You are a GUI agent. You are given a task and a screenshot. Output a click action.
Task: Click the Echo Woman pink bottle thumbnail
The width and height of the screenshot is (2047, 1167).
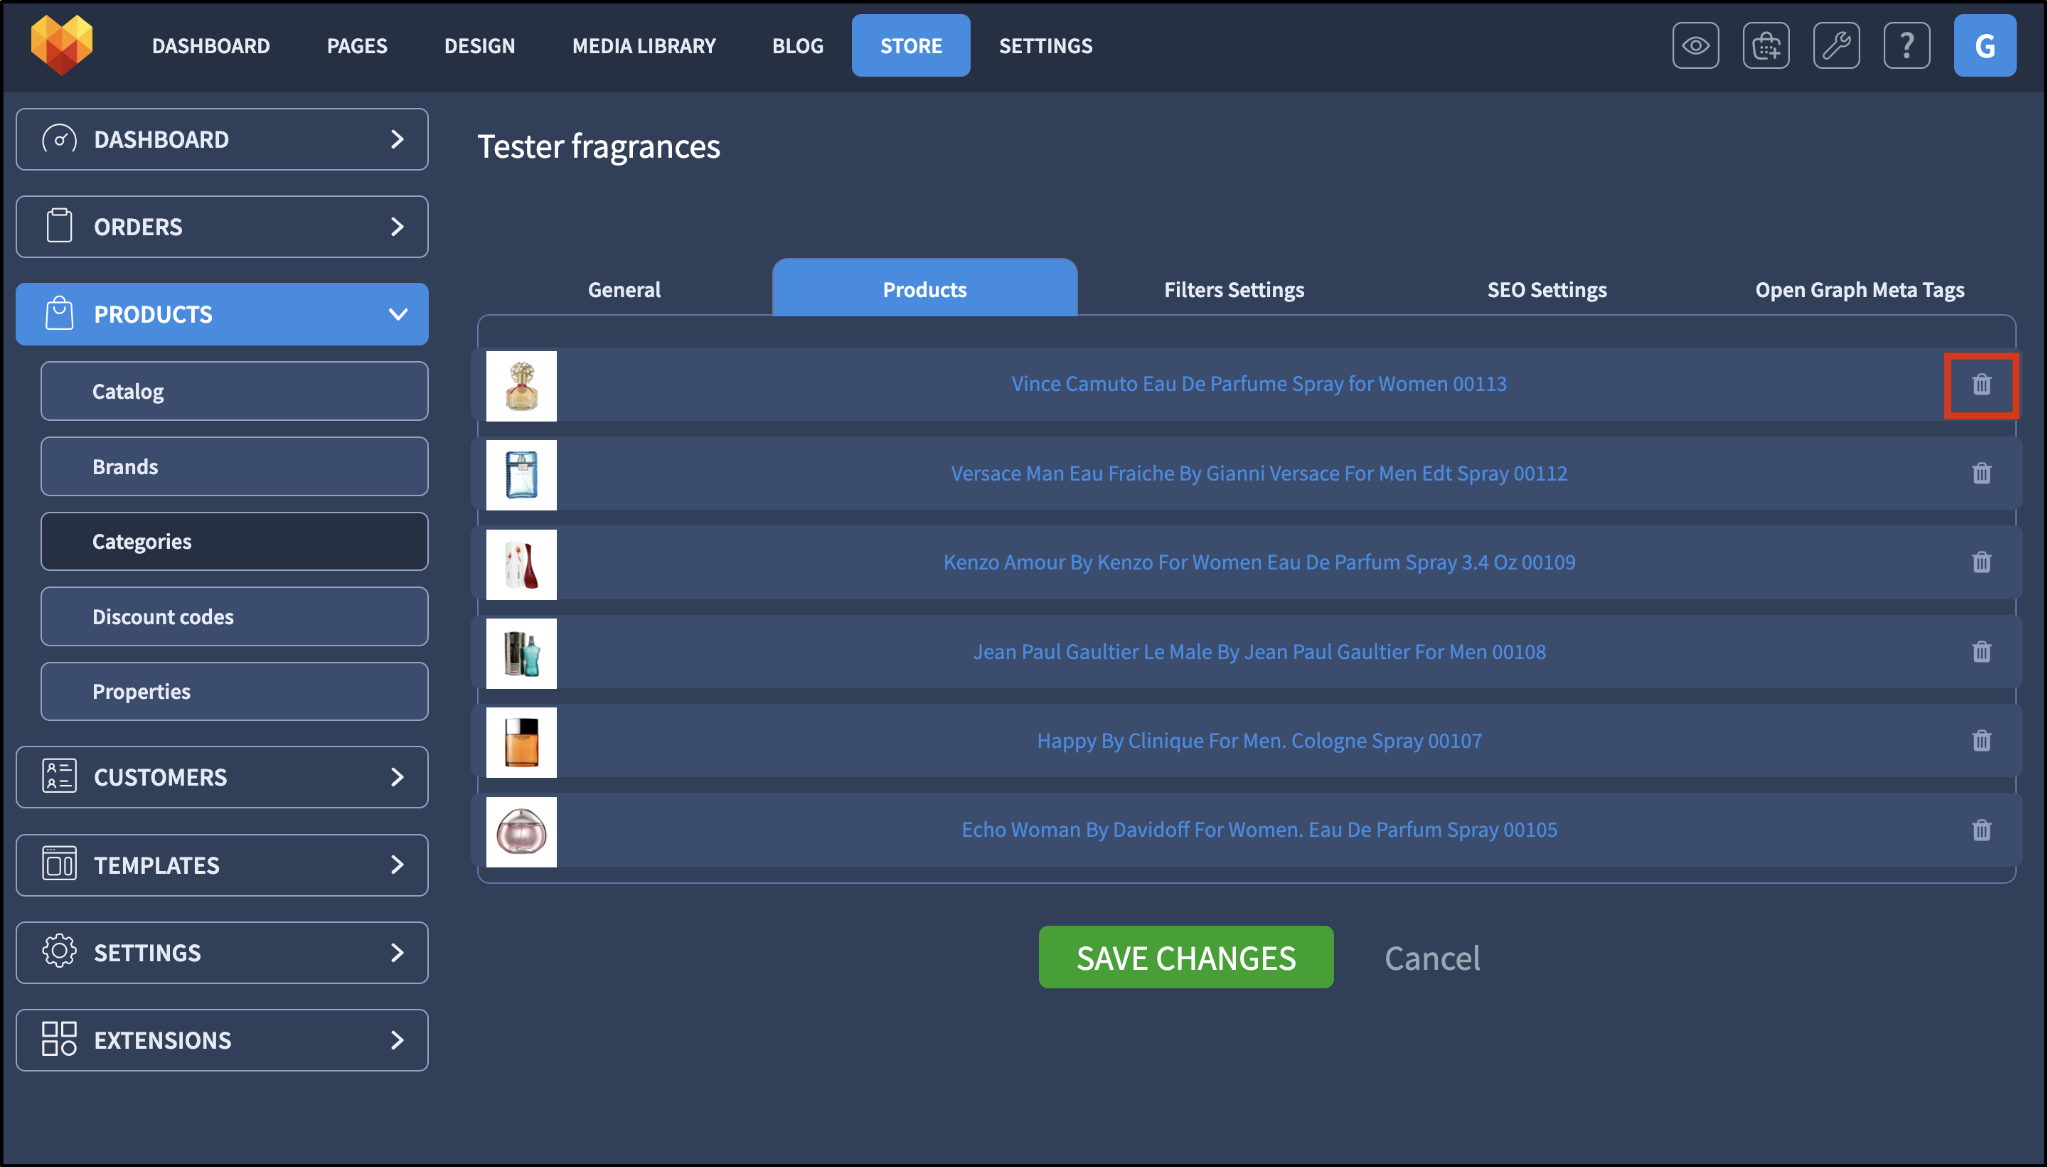coord(521,832)
